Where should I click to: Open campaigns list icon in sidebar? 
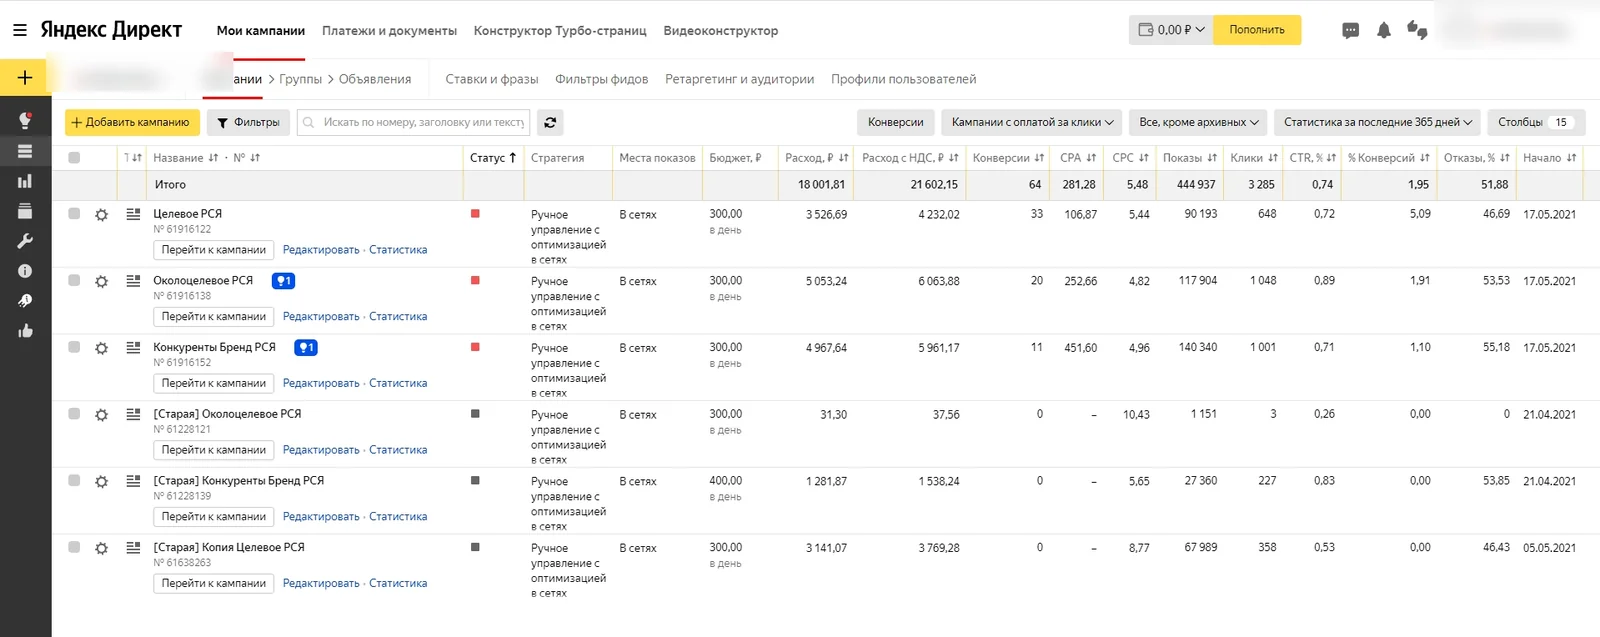pyautogui.click(x=25, y=151)
